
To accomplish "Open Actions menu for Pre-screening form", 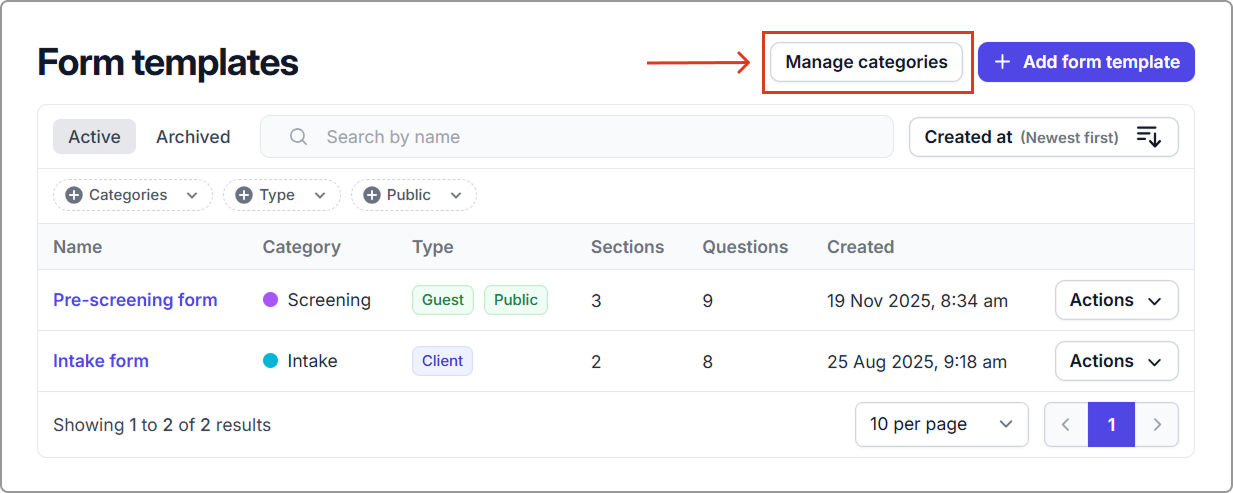I will 1116,300.
